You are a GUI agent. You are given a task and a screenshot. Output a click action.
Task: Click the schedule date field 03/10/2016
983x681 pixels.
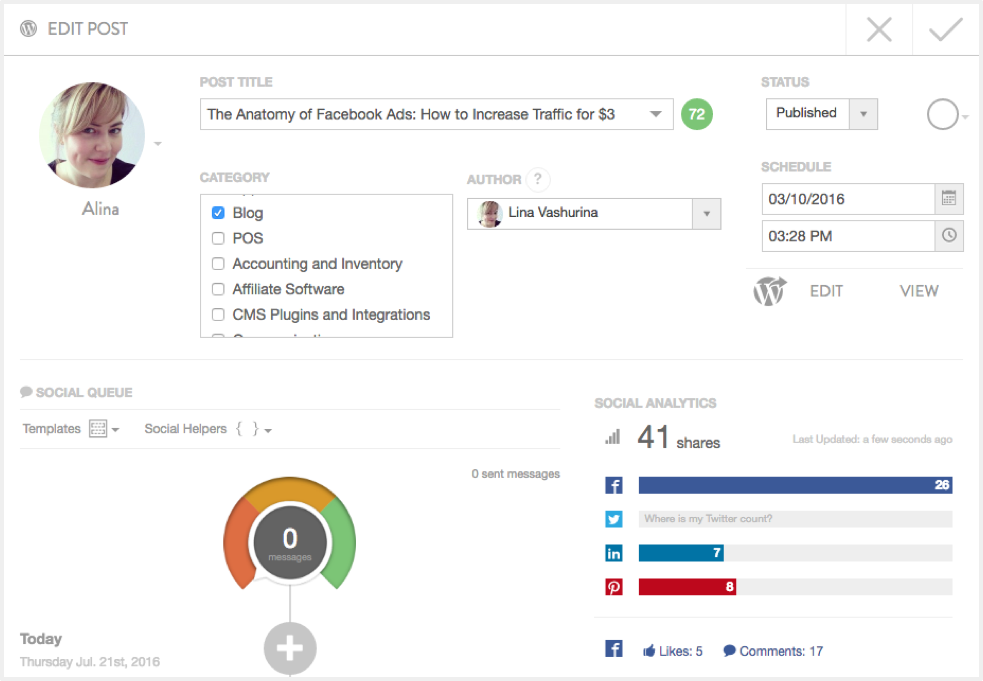(x=848, y=199)
